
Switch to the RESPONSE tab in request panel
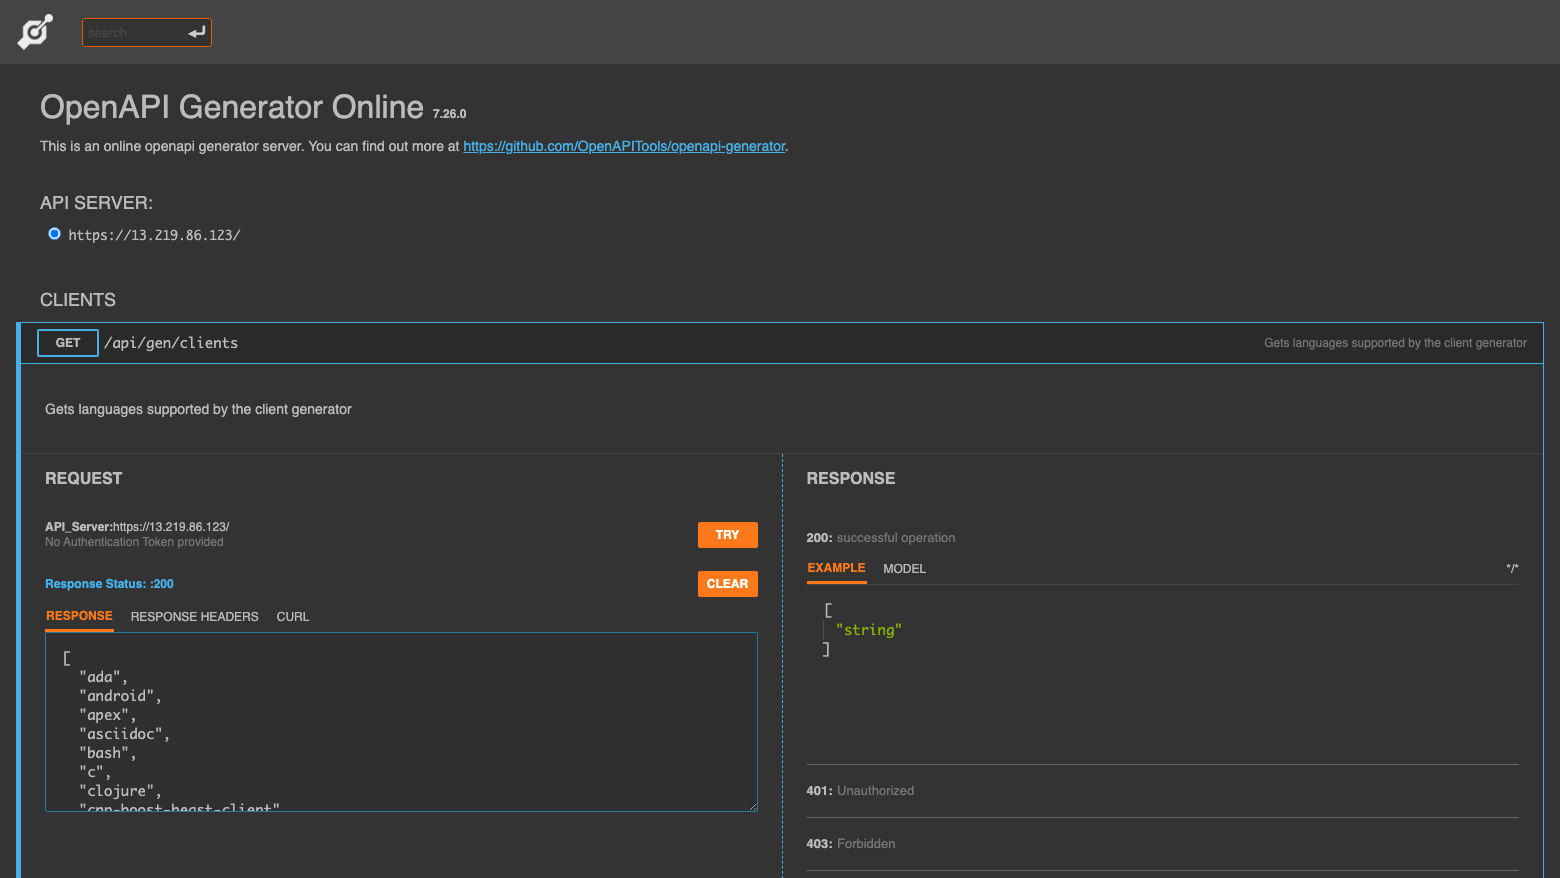[79, 616]
